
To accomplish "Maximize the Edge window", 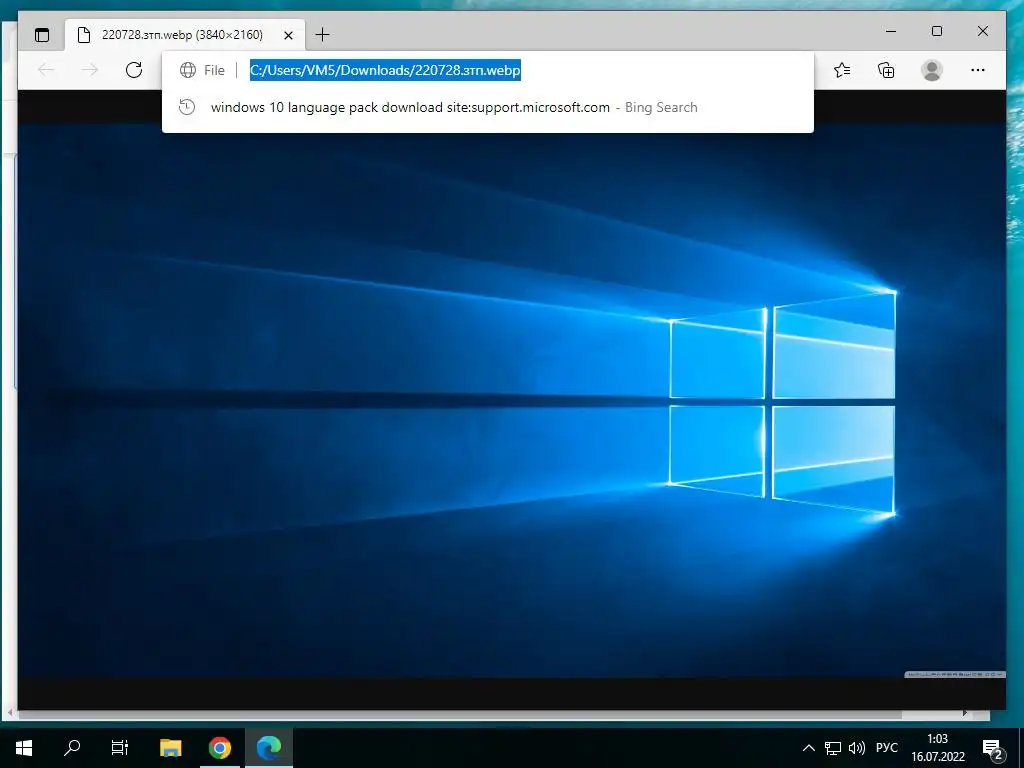I will click(x=937, y=31).
